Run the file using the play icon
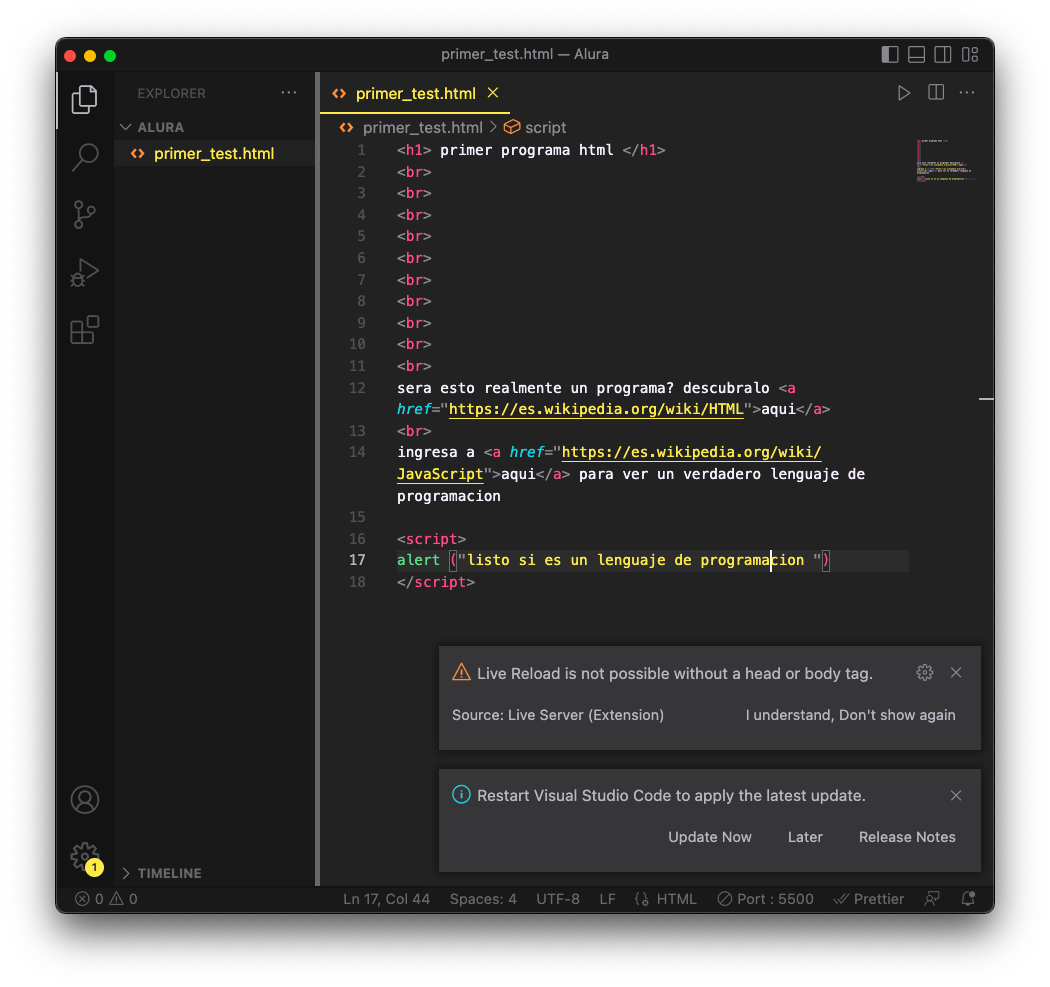Viewport: 1050px width, 987px height. (x=904, y=93)
